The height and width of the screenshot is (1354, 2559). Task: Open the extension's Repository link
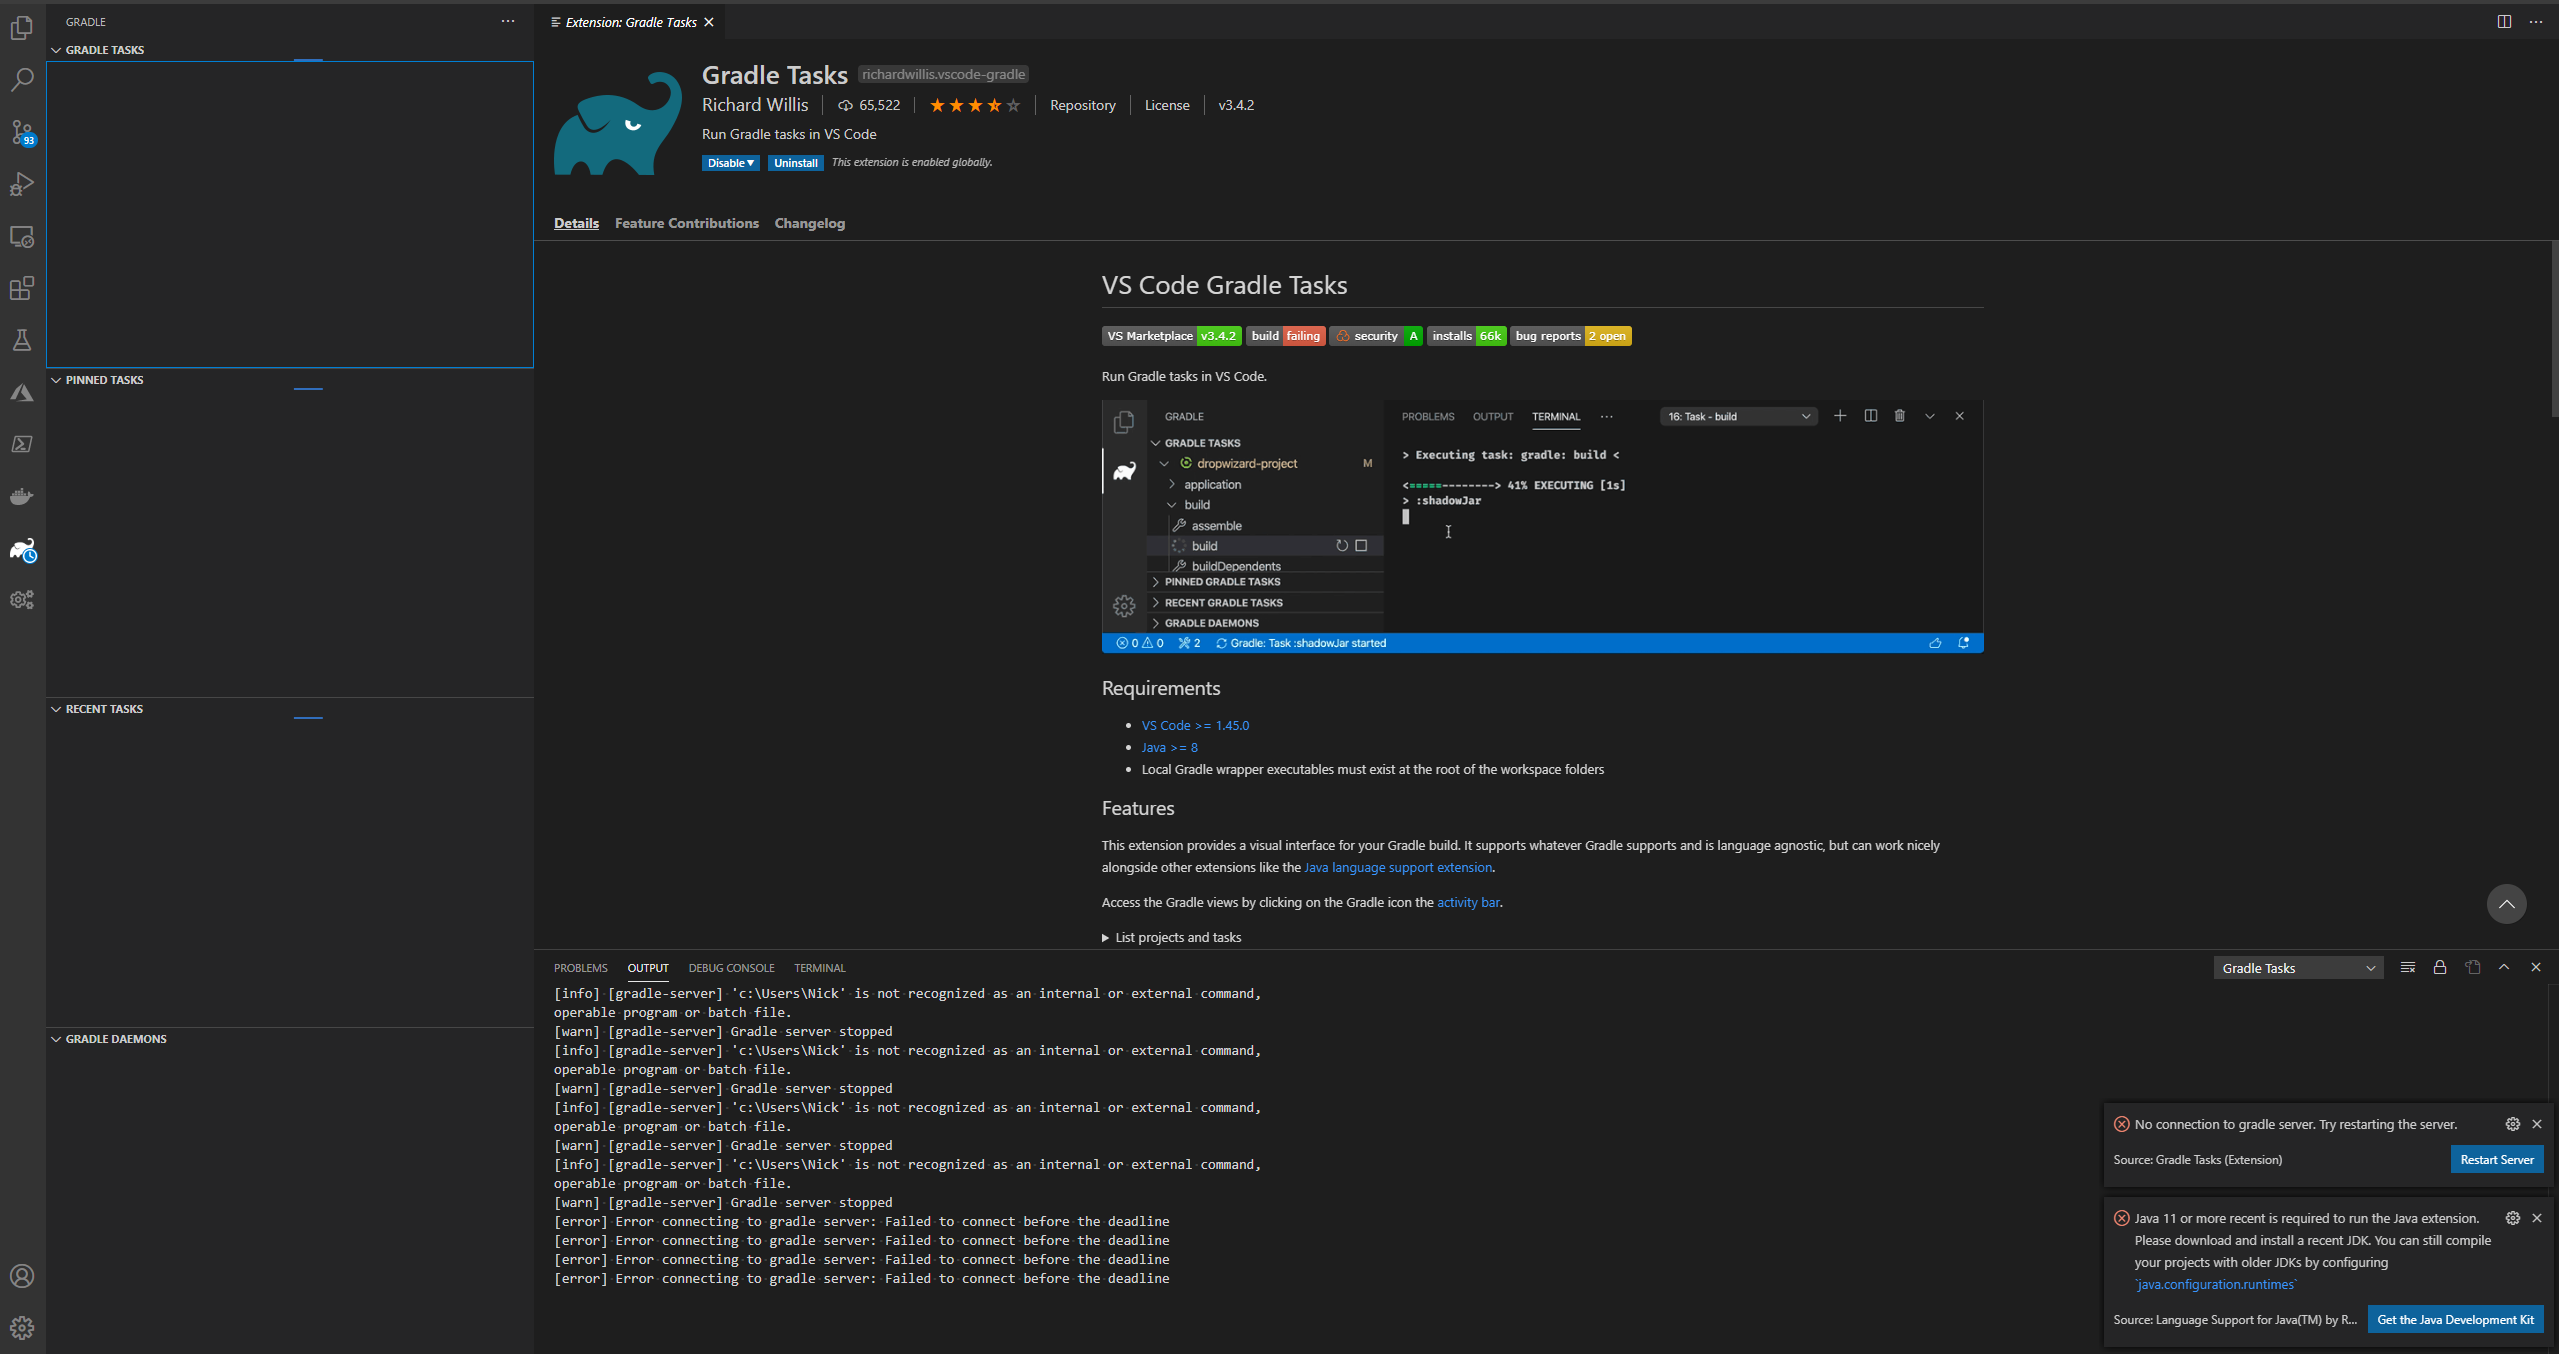coord(1082,104)
